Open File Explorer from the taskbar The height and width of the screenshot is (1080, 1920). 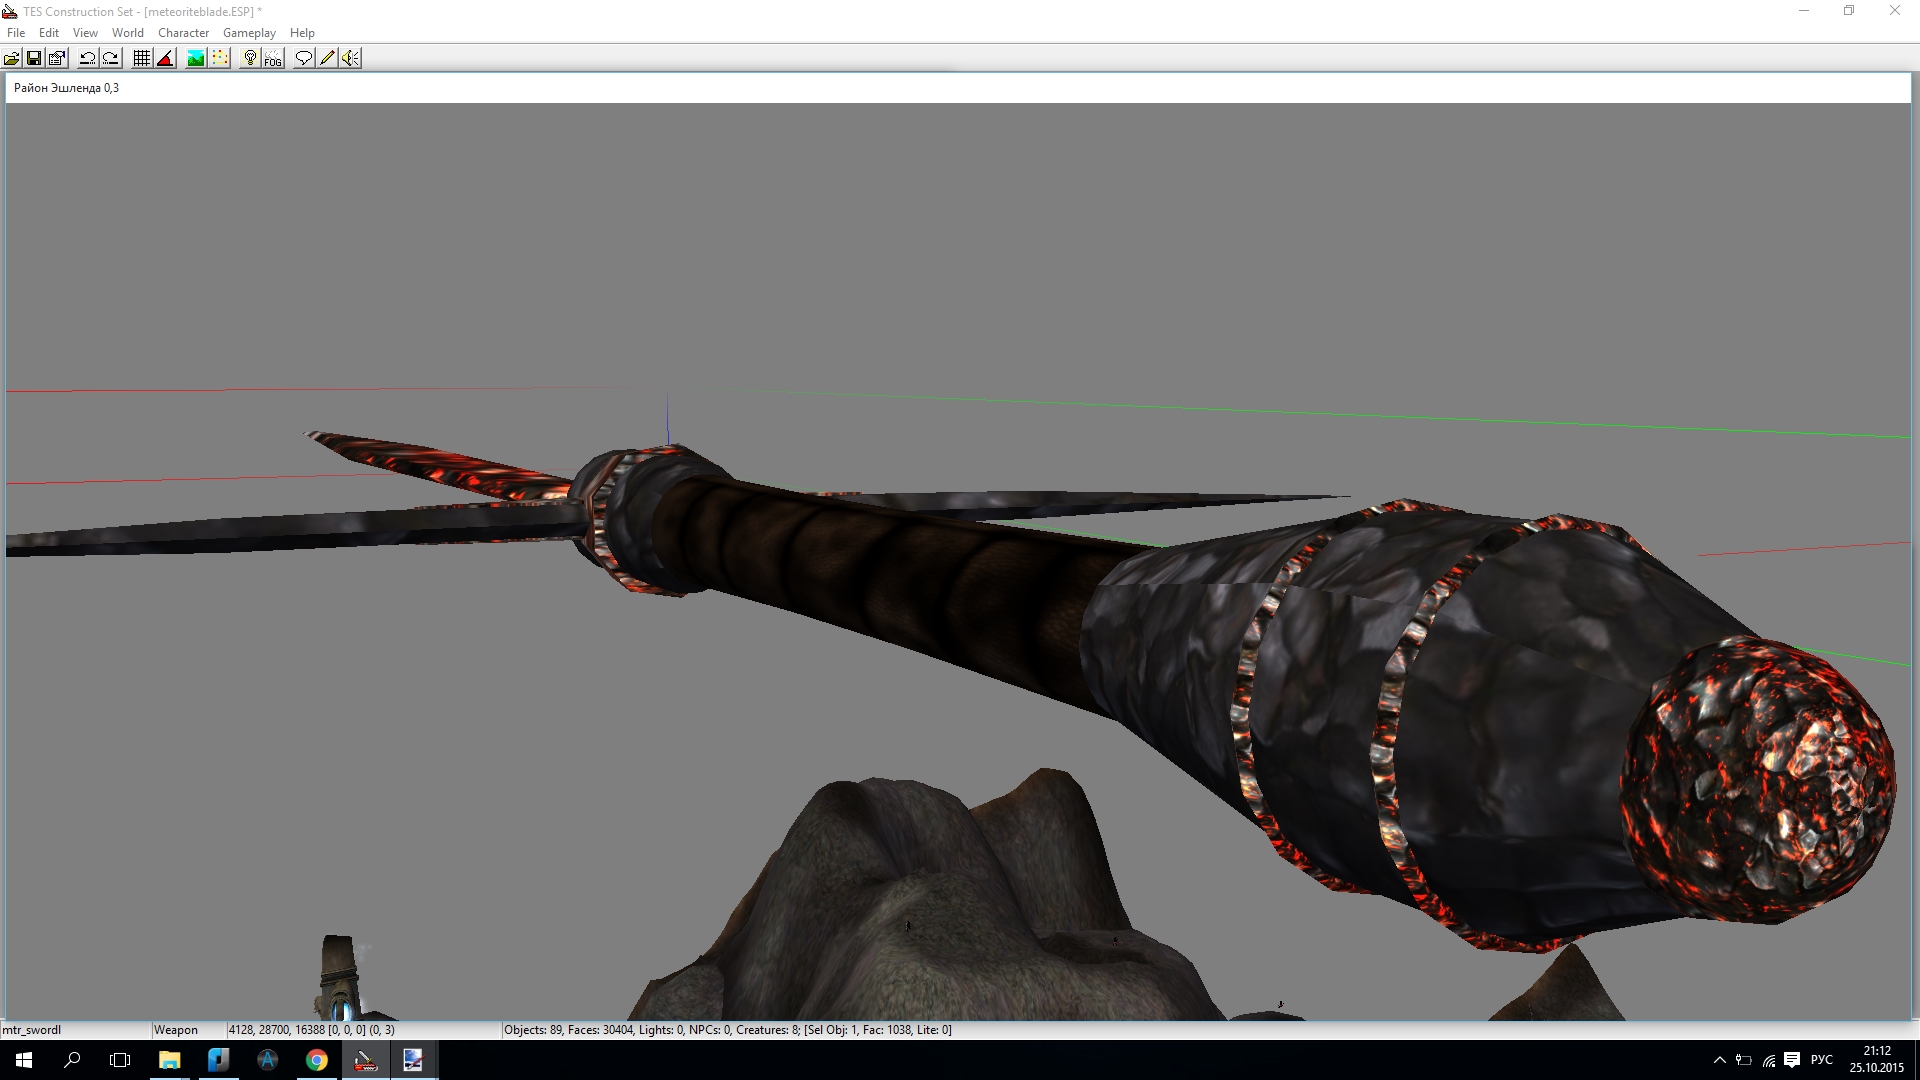tap(169, 1060)
